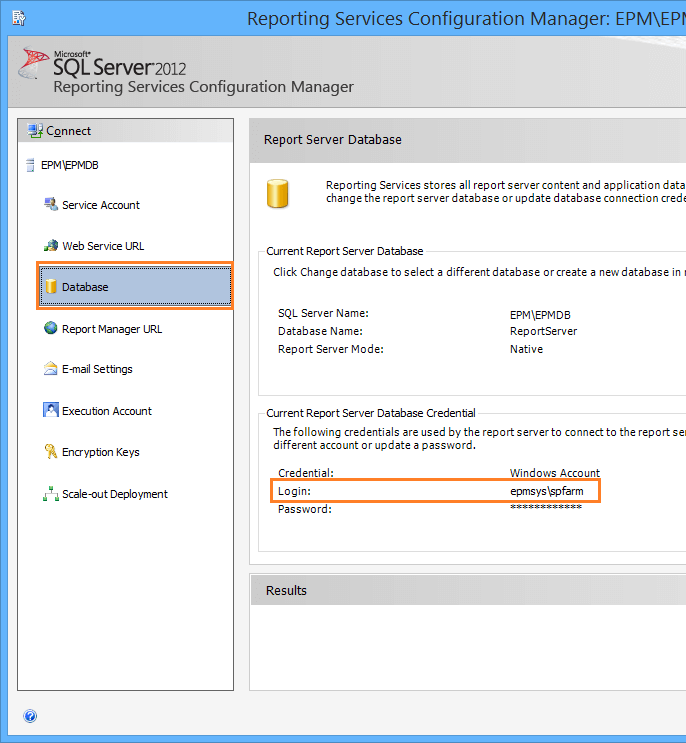
Task: Open the Encryption Keys page
Action: point(100,452)
